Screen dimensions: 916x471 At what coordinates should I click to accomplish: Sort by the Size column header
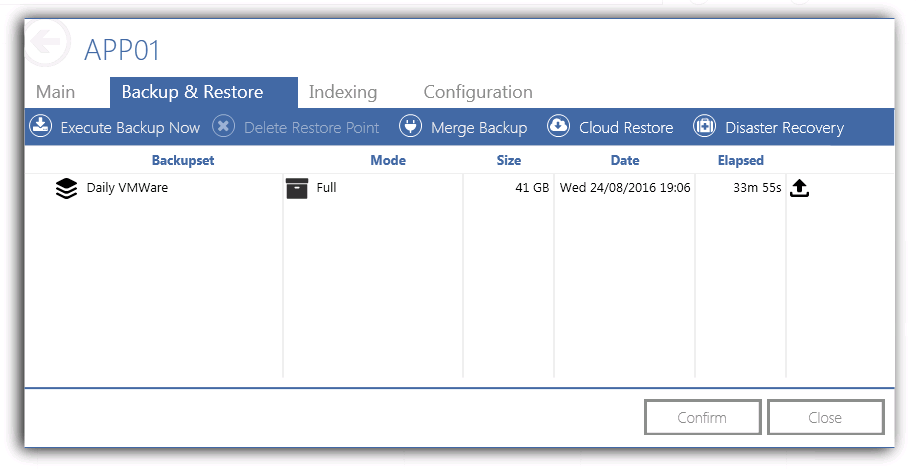[509, 160]
